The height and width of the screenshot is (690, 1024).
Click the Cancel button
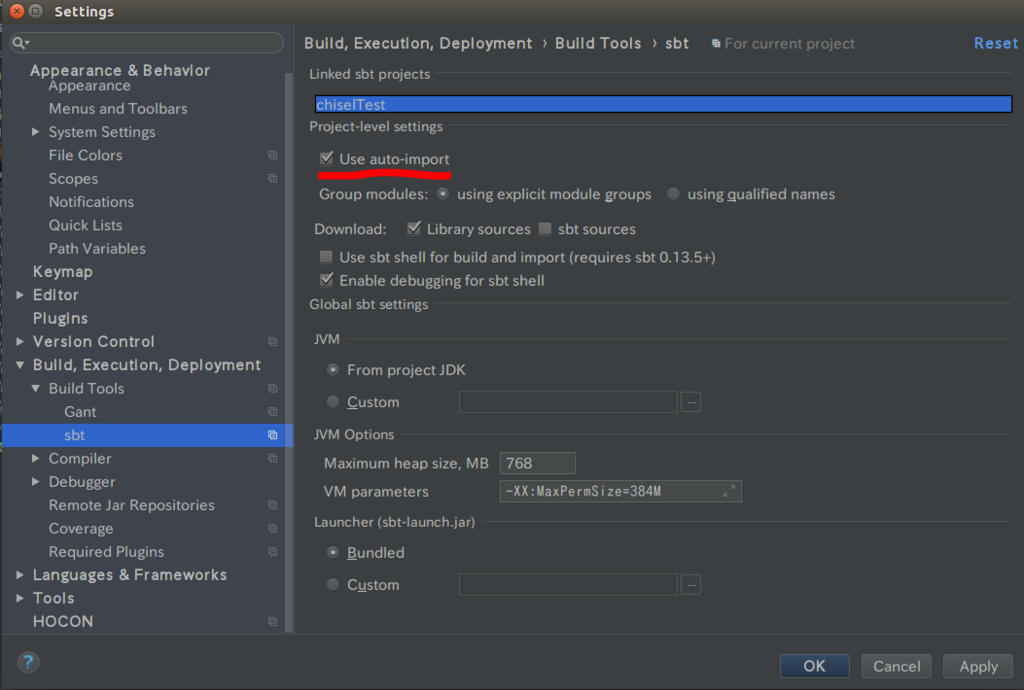pyautogui.click(x=897, y=666)
